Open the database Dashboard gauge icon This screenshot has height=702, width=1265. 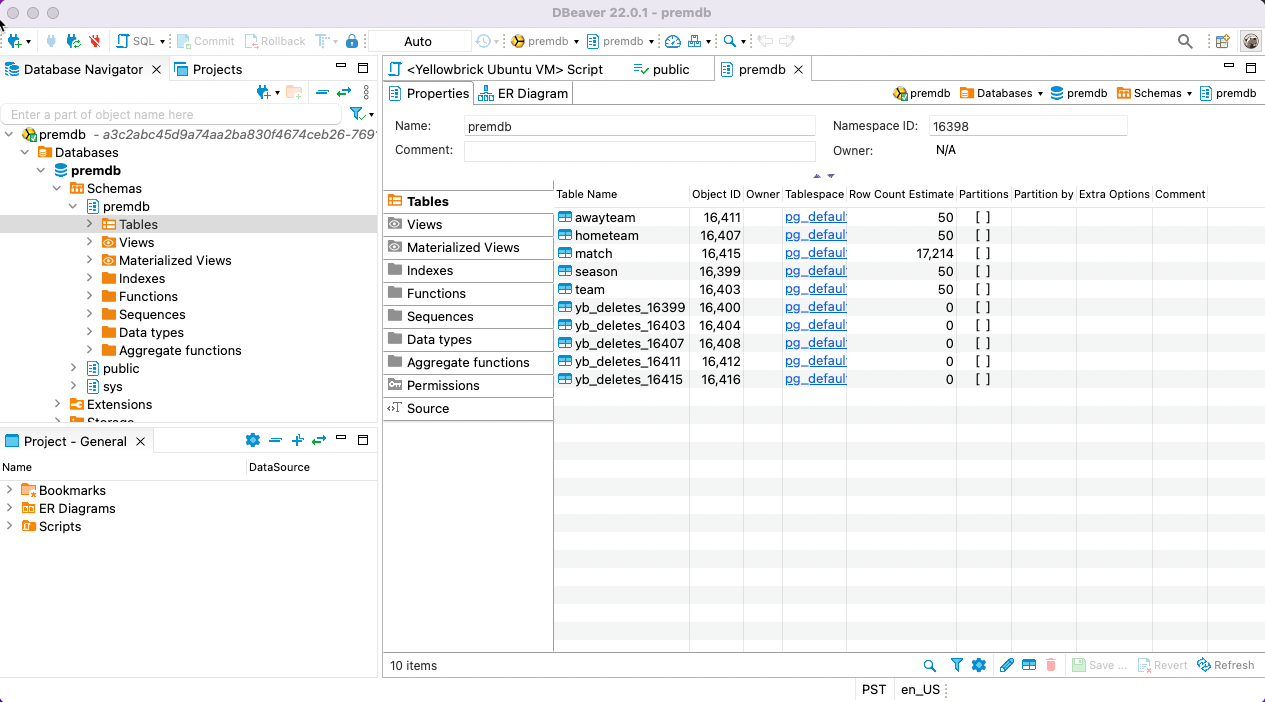pyautogui.click(x=672, y=41)
